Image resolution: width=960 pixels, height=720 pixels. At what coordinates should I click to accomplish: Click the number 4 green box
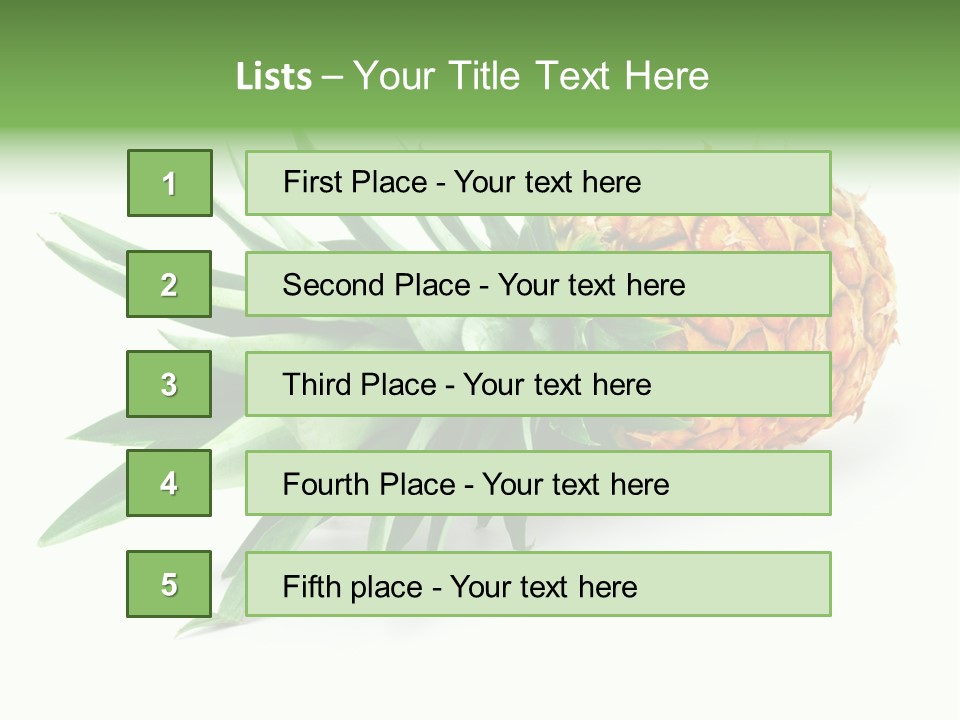pos(169,483)
